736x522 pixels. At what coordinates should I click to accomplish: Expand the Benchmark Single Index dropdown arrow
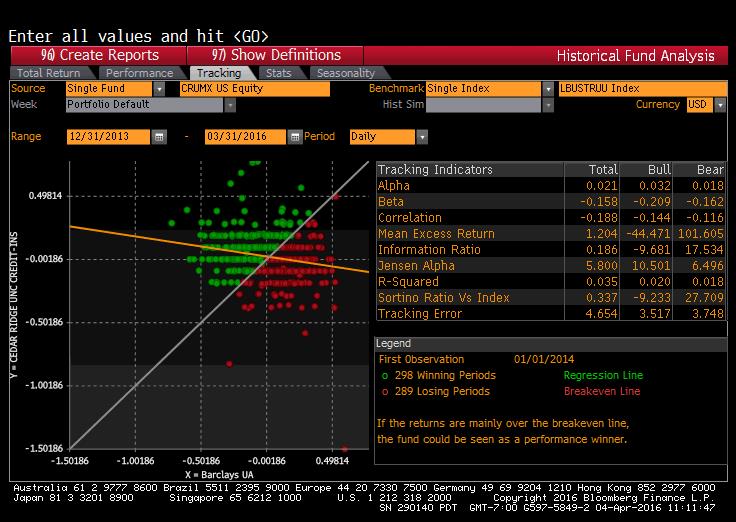point(548,89)
